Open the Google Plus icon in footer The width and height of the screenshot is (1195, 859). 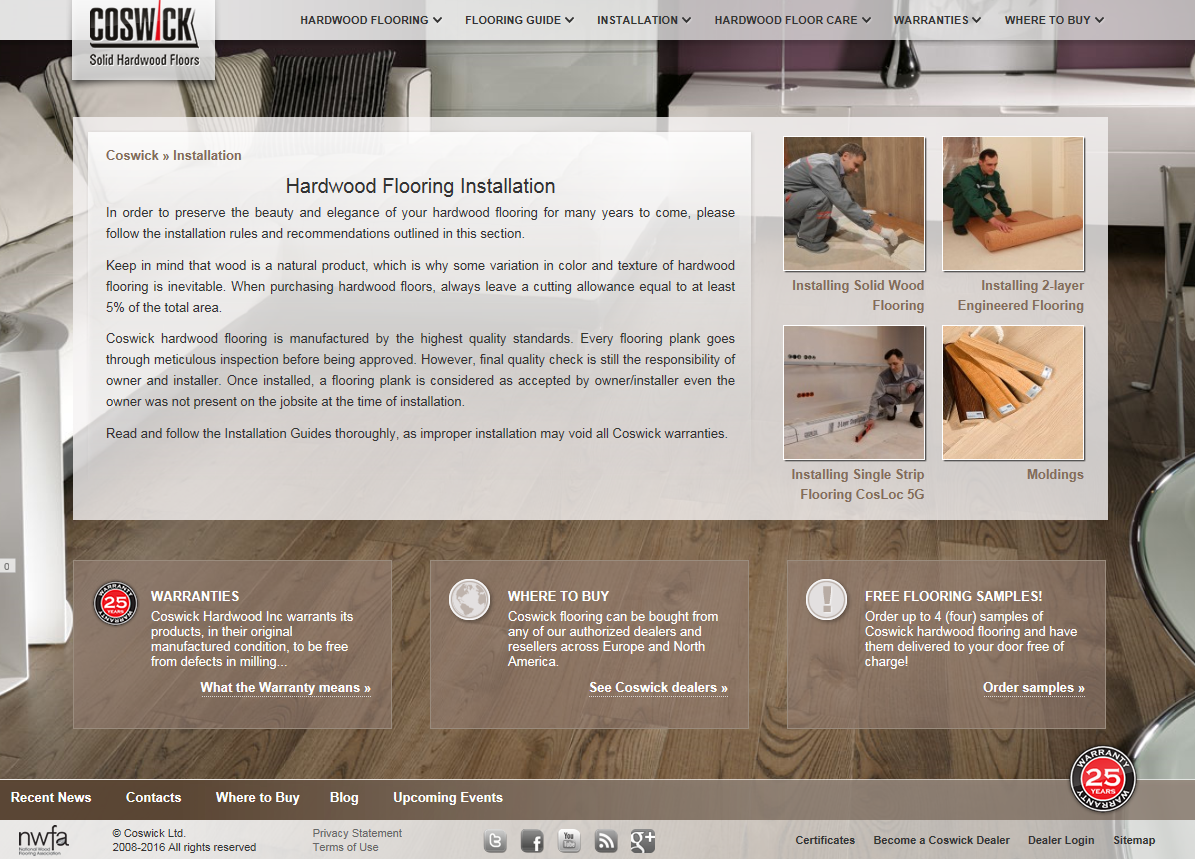[x=642, y=841]
